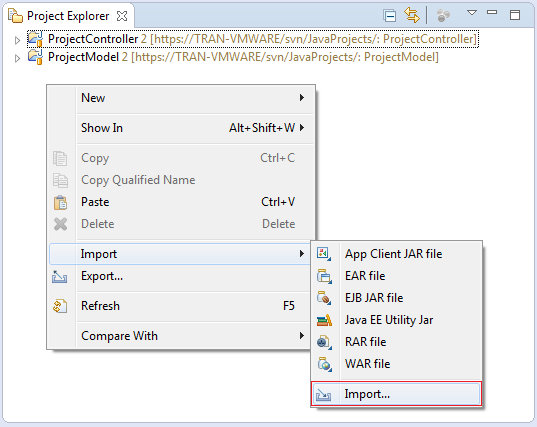Open the Compare With submenu

pyautogui.click(x=181, y=336)
